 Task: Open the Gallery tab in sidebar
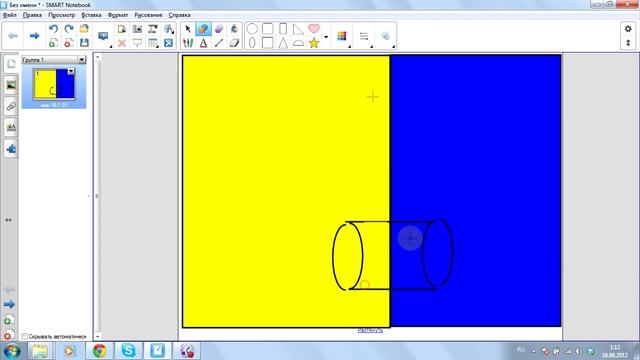click(x=11, y=85)
